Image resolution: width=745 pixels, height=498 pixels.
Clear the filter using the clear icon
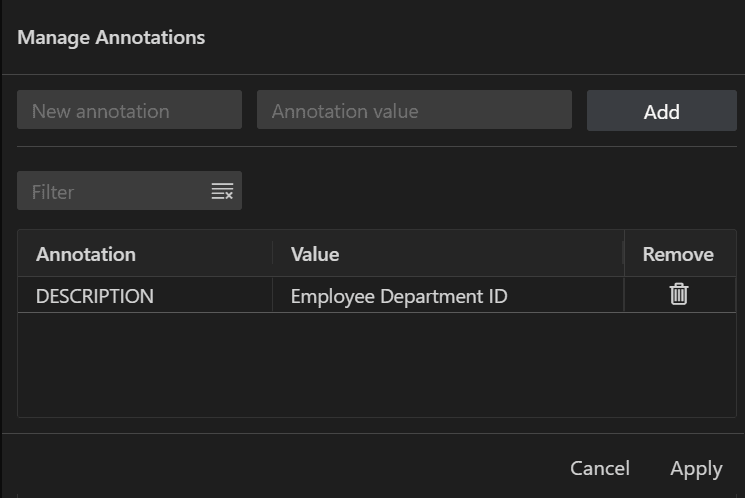[222, 191]
